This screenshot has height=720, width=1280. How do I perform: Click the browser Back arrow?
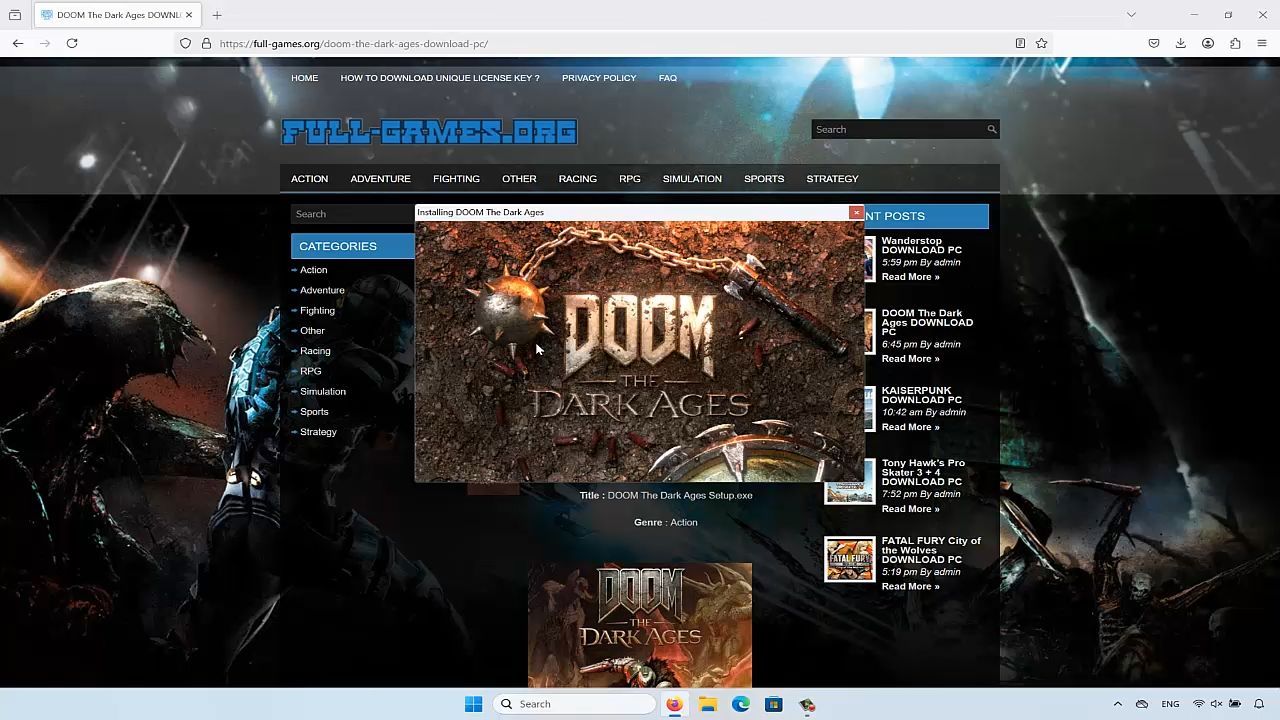tap(18, 43)
